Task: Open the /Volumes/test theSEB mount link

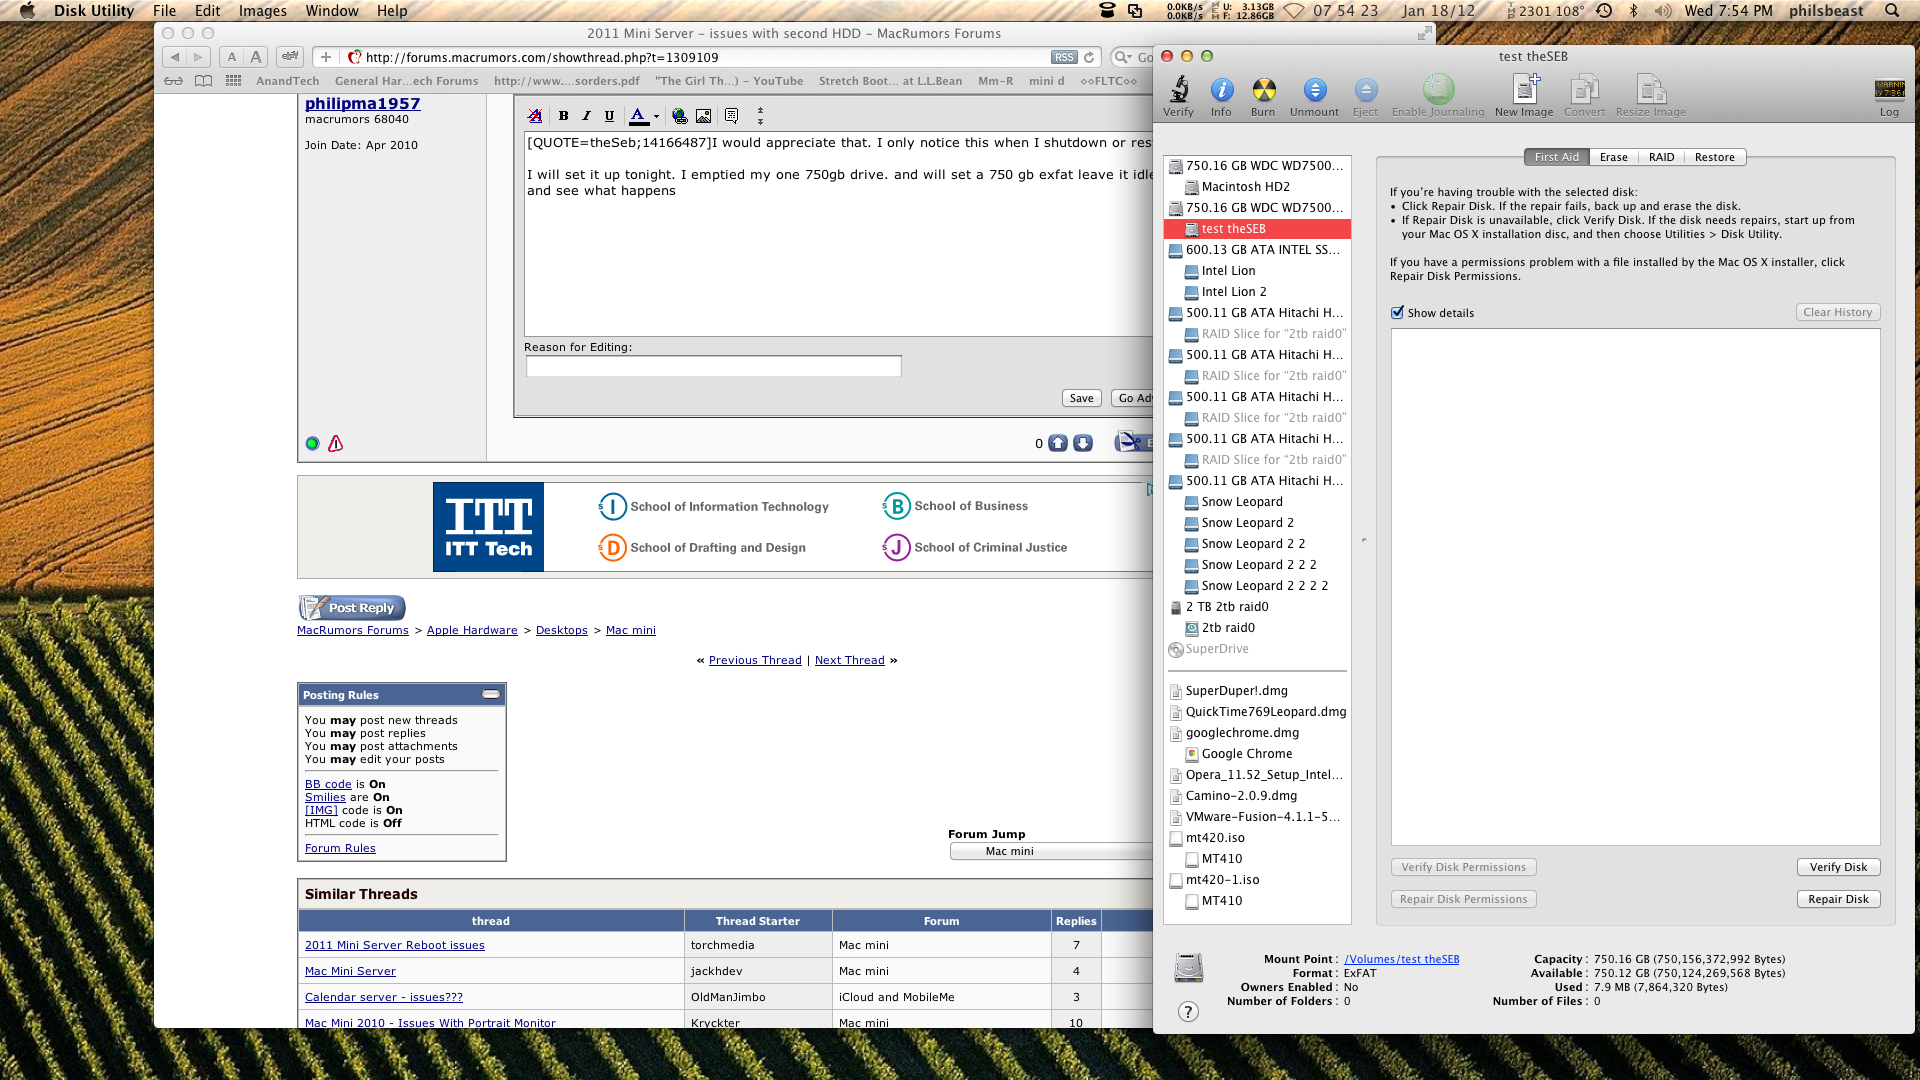Action: point(1401,959)
